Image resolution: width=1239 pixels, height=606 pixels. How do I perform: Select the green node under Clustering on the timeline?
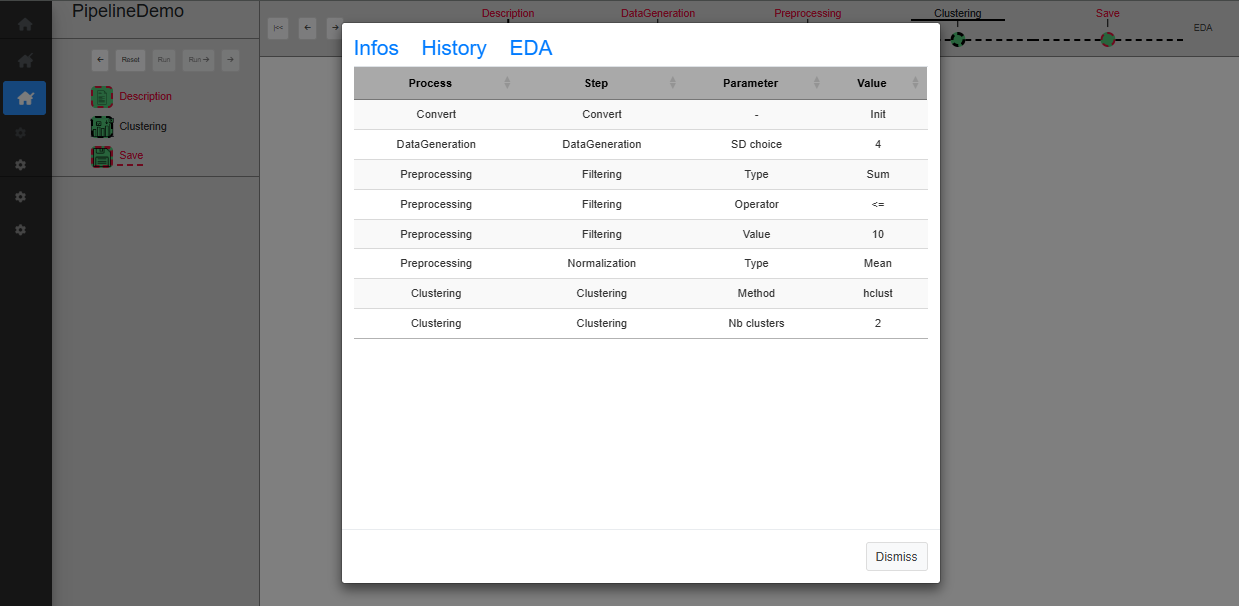pyautogui.click(x=957, y=40)
